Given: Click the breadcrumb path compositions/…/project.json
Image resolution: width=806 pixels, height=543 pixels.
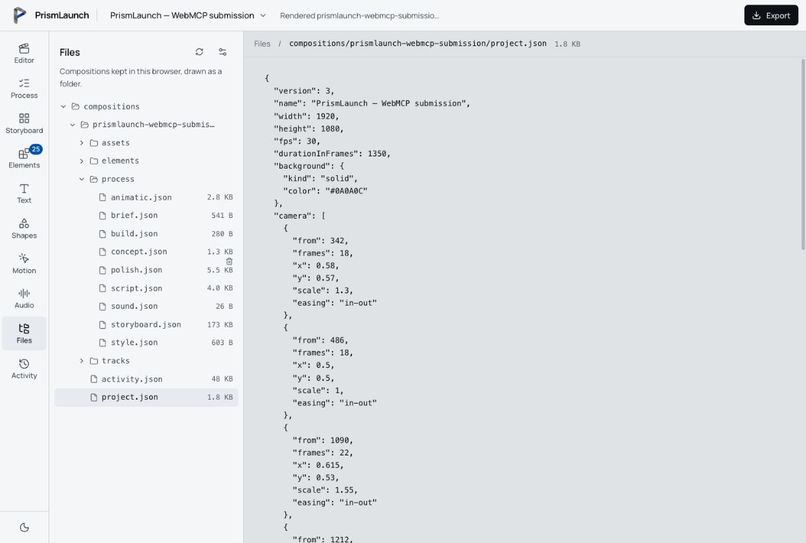Looking at the screenshot, I should point(417,44).
